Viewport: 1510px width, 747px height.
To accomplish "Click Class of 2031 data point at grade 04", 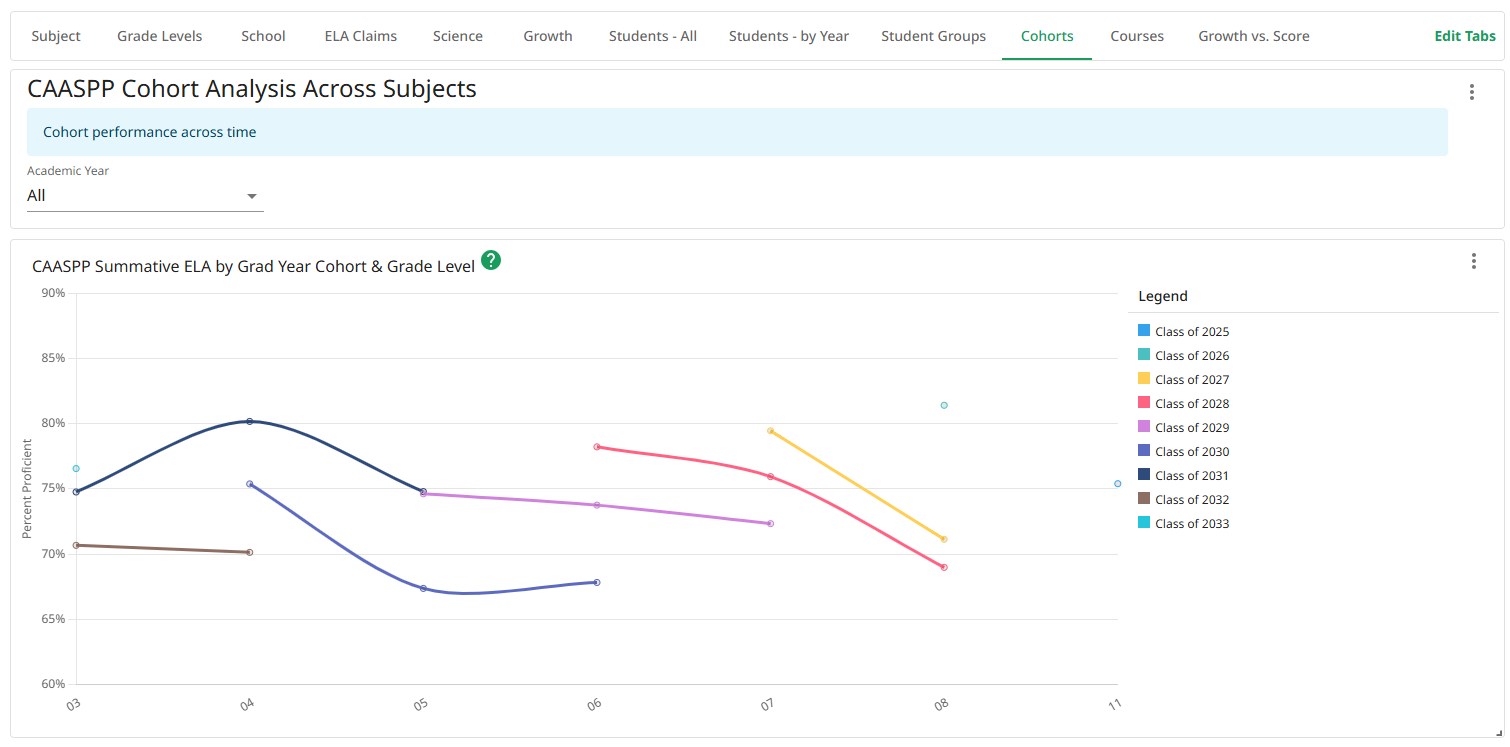I will tap(250, 421).
